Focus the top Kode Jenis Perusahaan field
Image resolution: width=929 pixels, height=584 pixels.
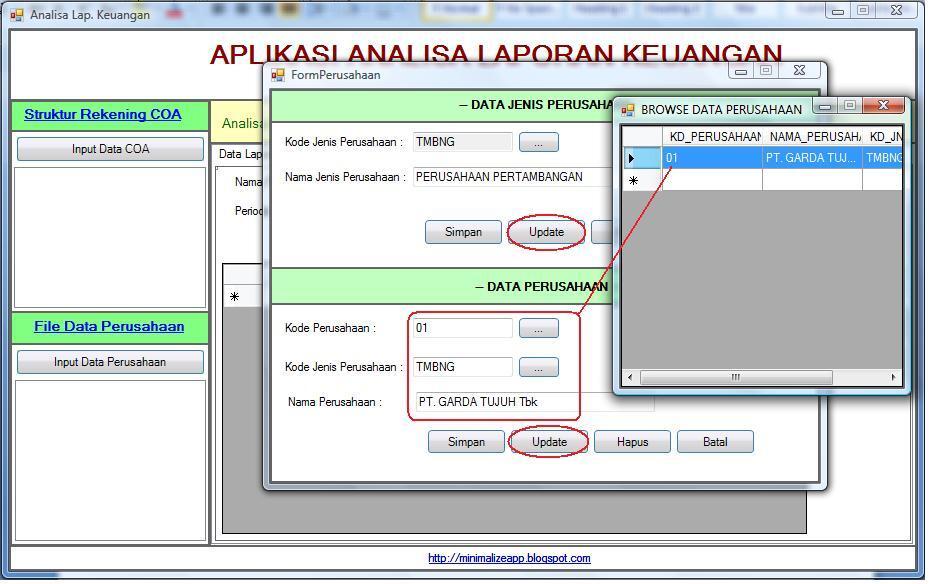pos(463,142)
